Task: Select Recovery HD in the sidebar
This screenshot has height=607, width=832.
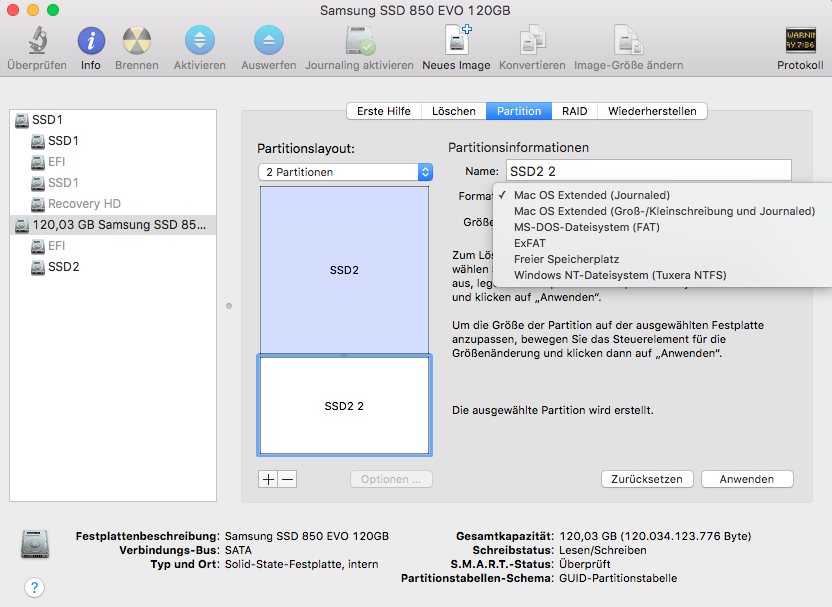Action: pyautogui.click(x=113, y=204)
